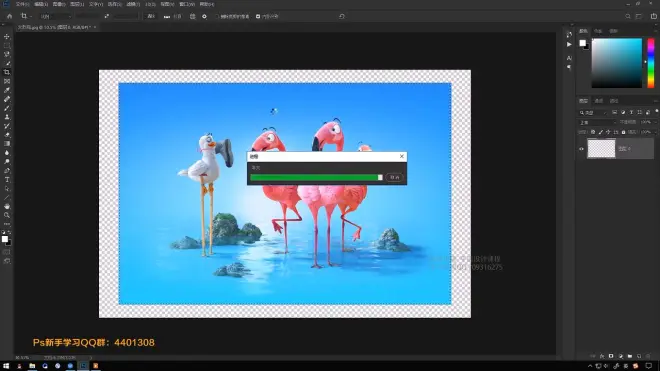Toggle shape layer filter icon
This screenshot has height=371, width=660.
640,112
